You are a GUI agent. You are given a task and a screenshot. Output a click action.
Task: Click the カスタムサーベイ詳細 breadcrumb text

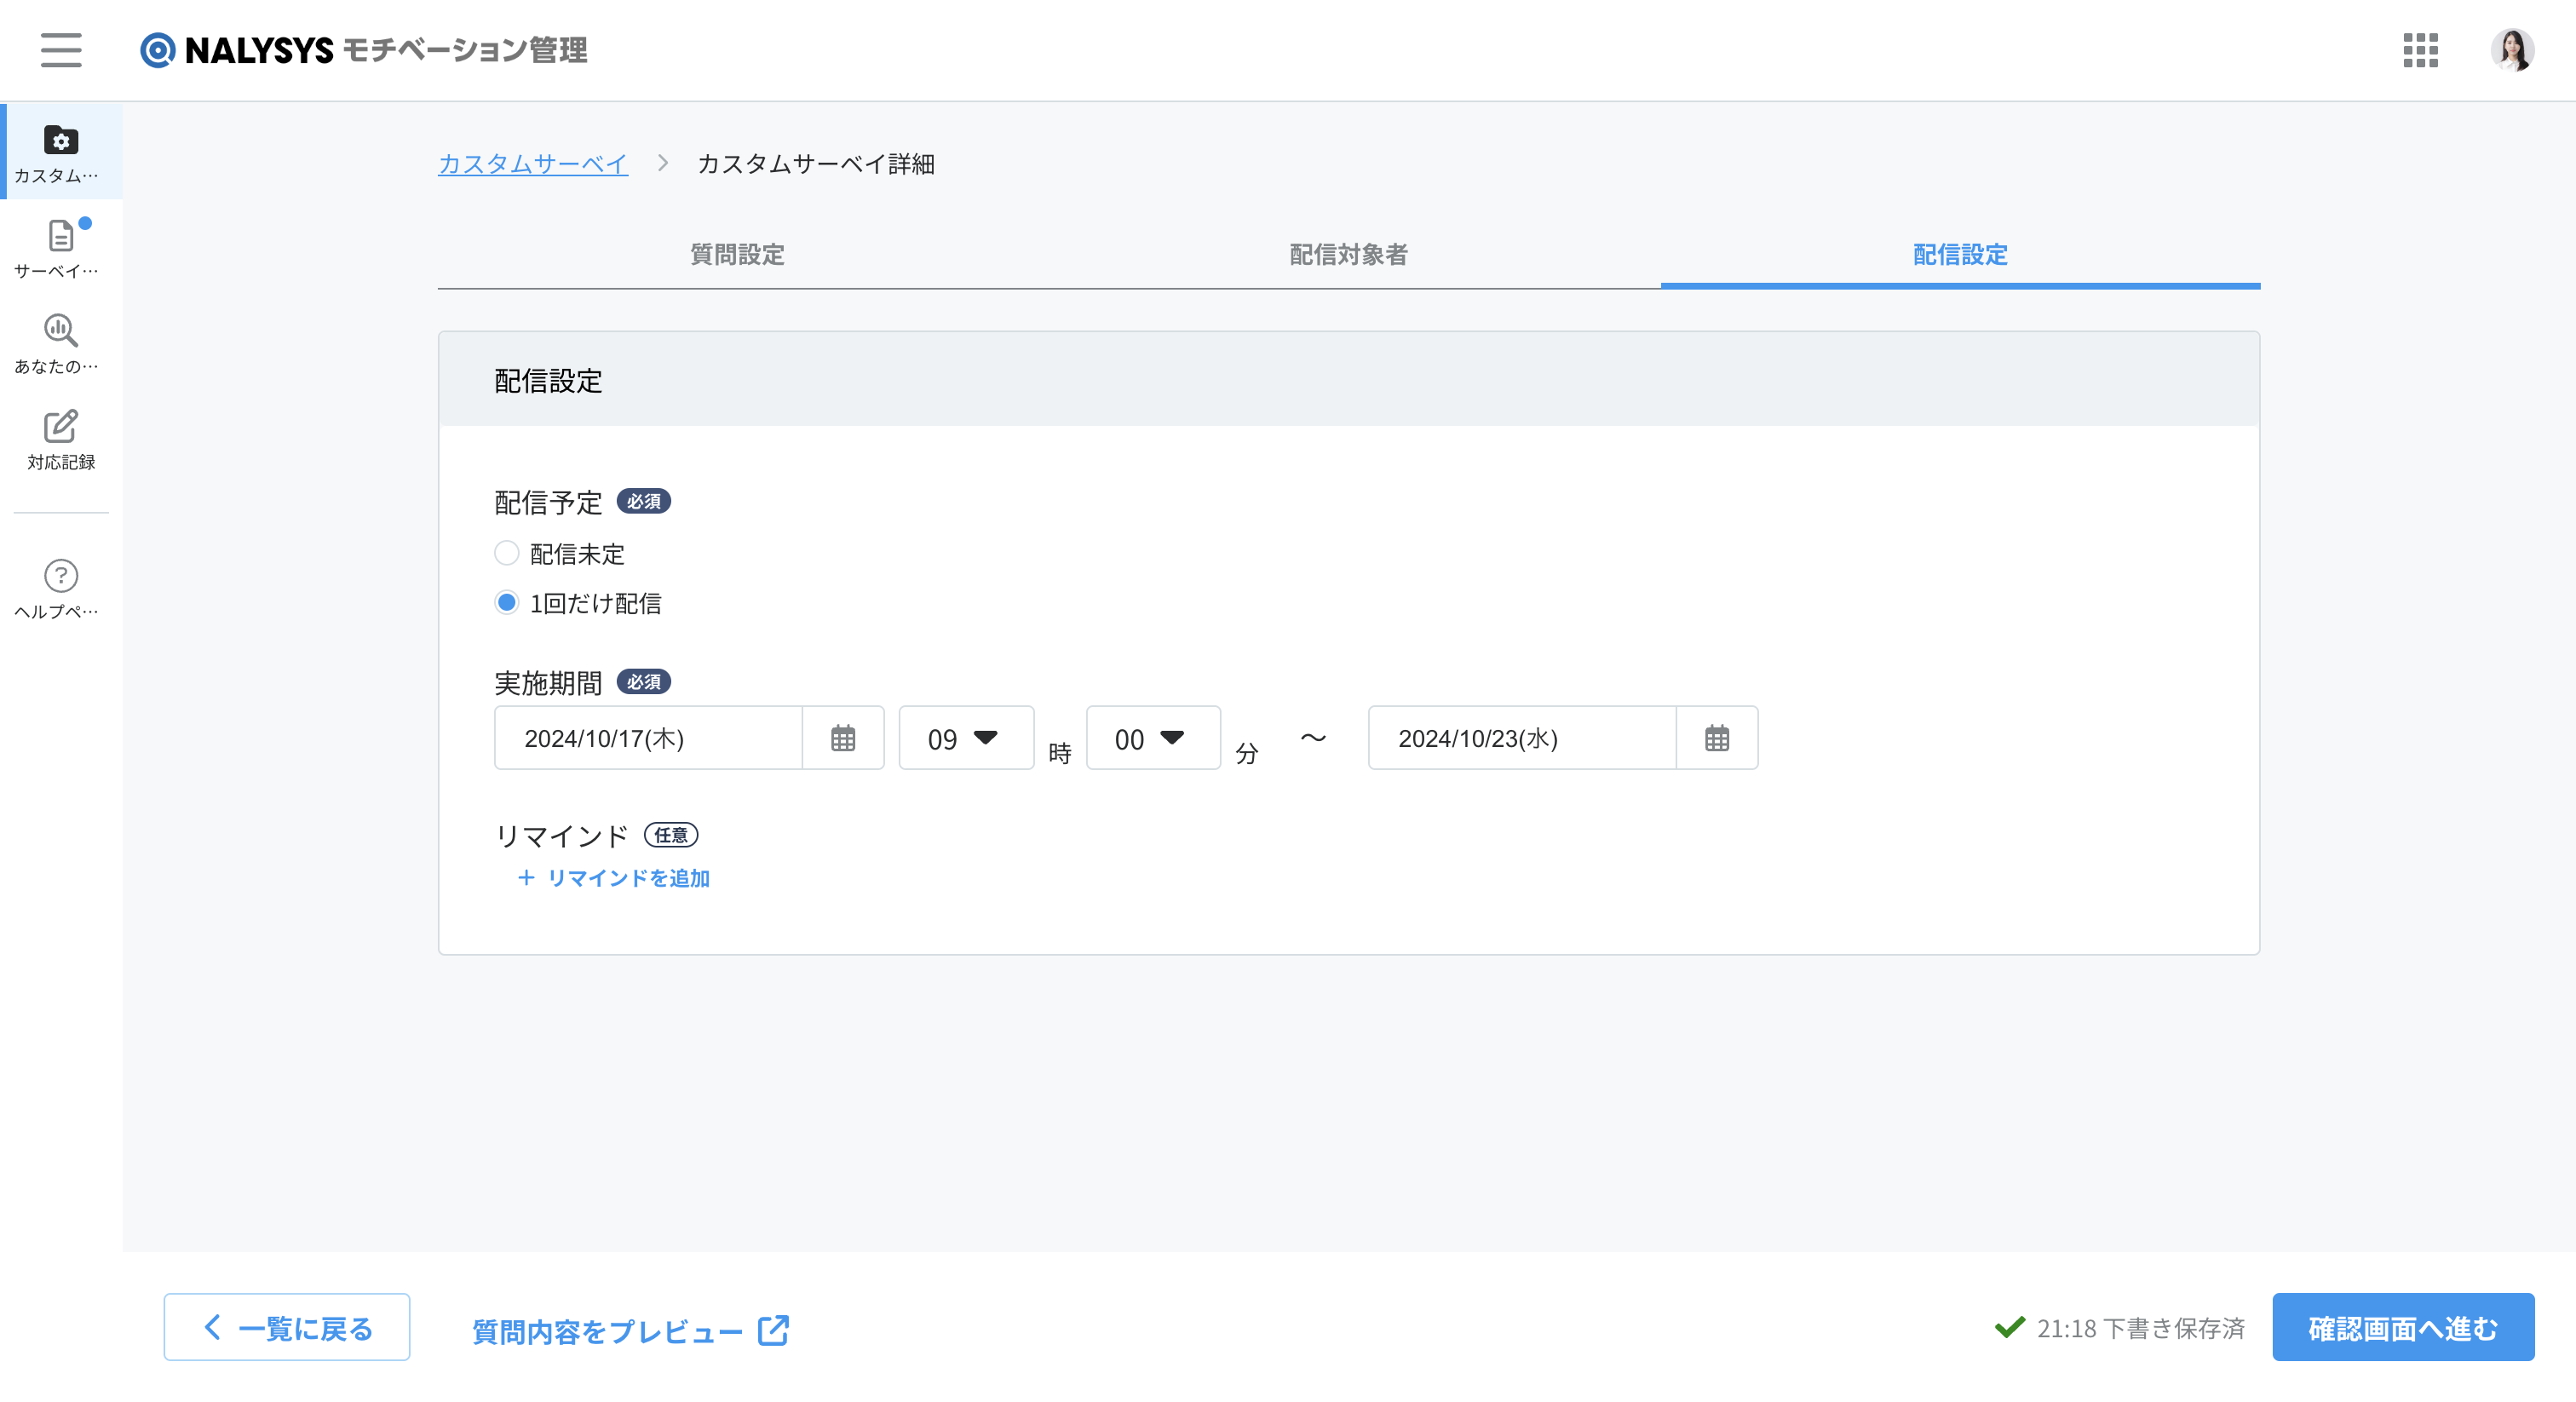click(816, 163)
